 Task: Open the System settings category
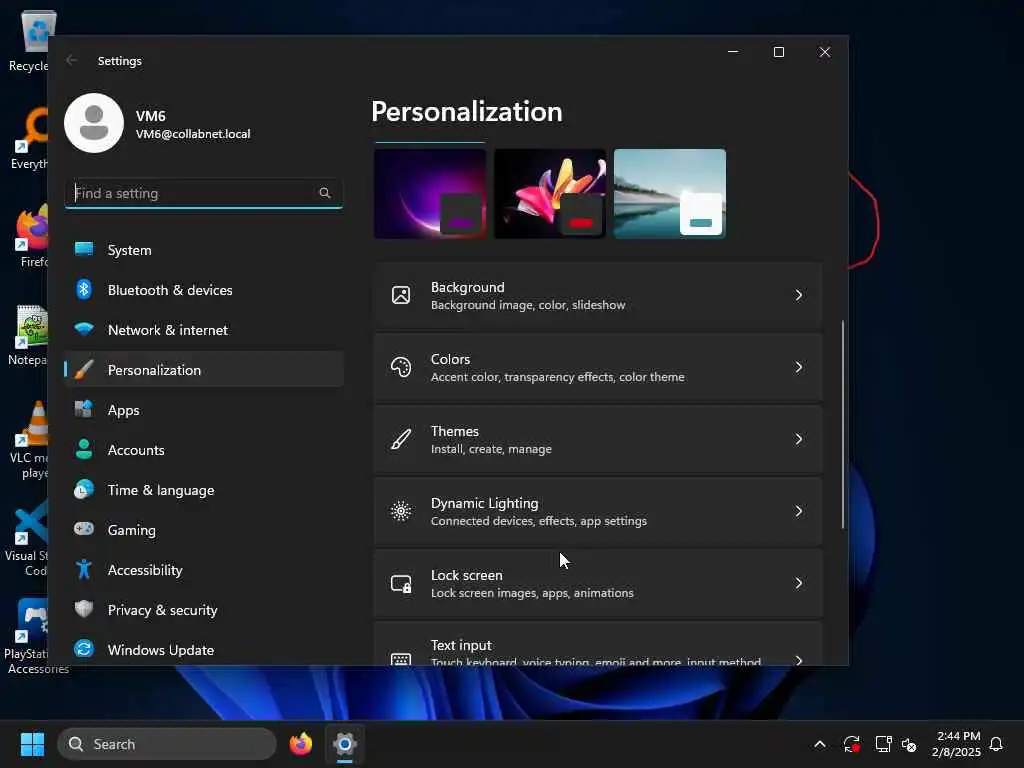point(204,250)
